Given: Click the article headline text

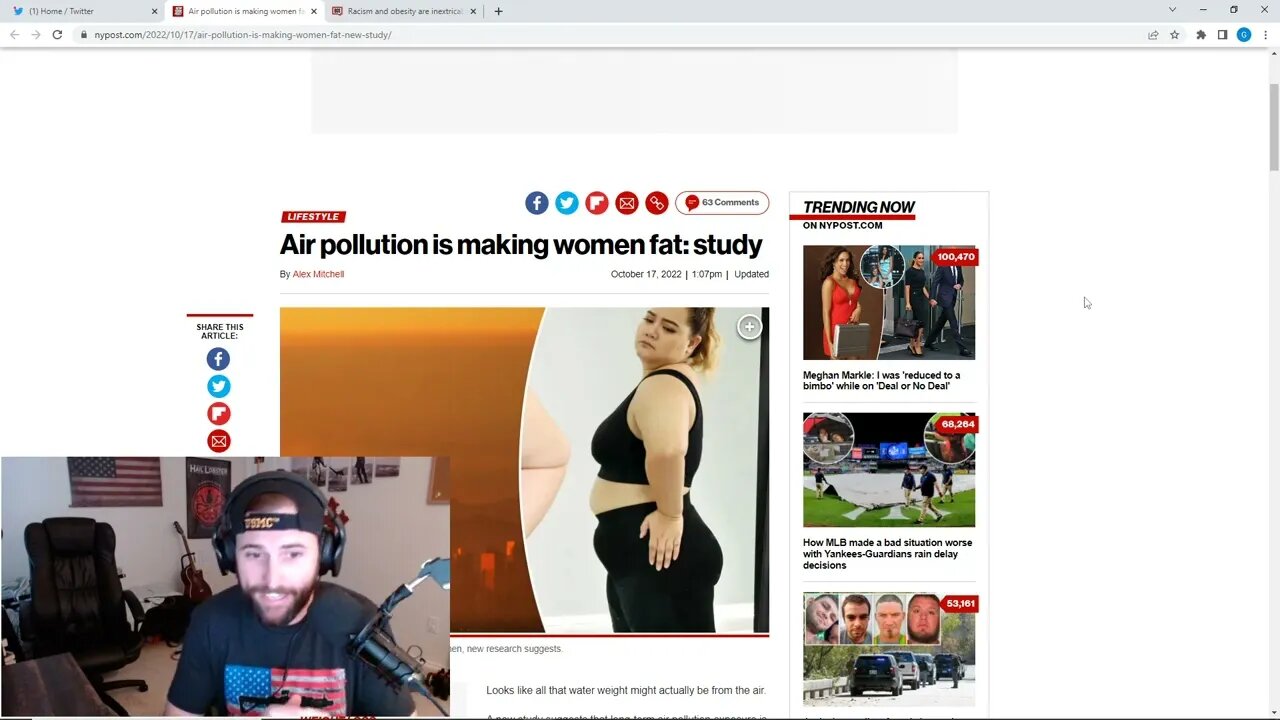Looking at the screenshot, I should (x=521, y=245).
